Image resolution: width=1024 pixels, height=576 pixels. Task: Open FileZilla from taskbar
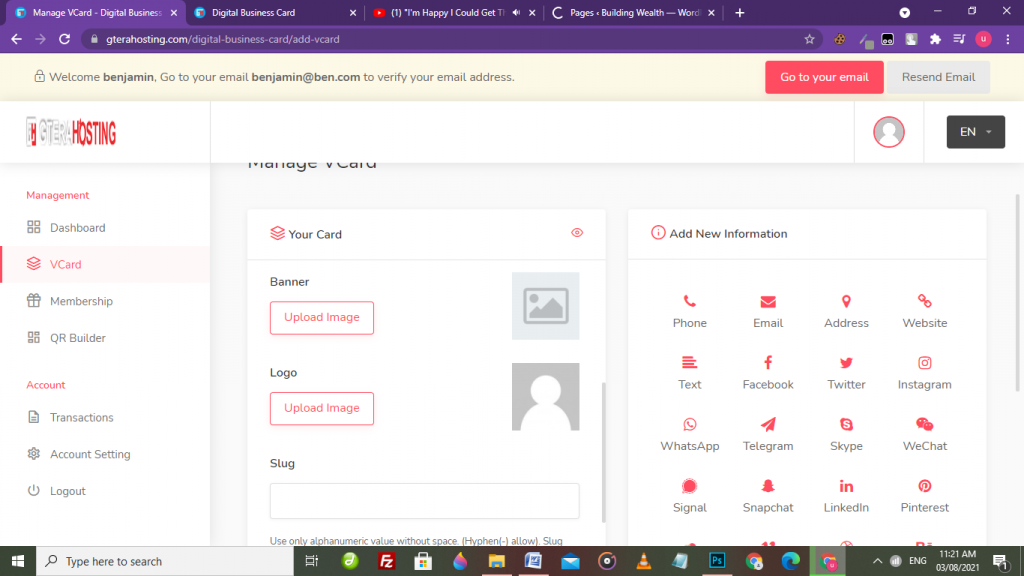pos(387,561)
